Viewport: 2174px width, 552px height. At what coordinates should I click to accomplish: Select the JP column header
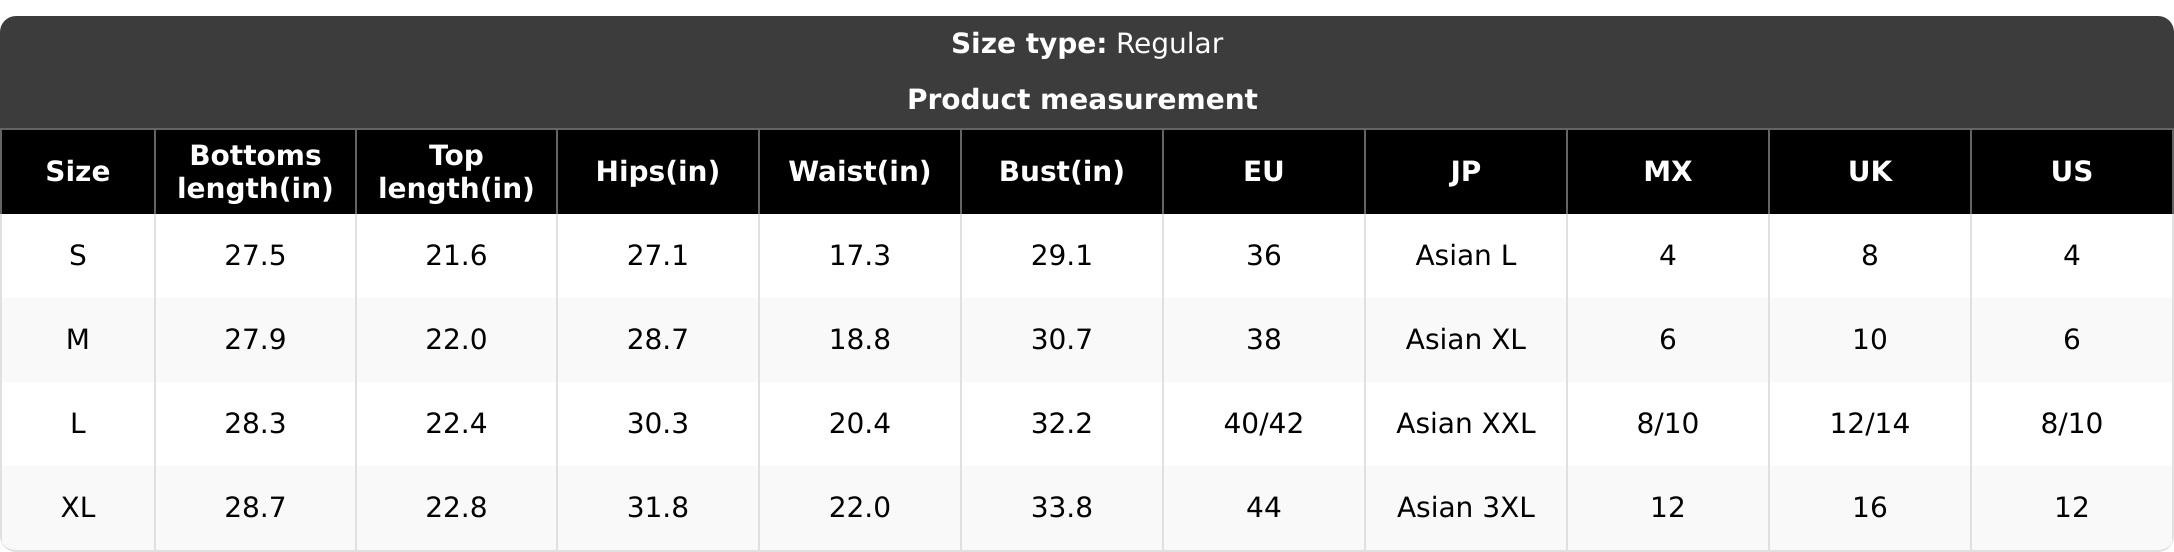1466,172
